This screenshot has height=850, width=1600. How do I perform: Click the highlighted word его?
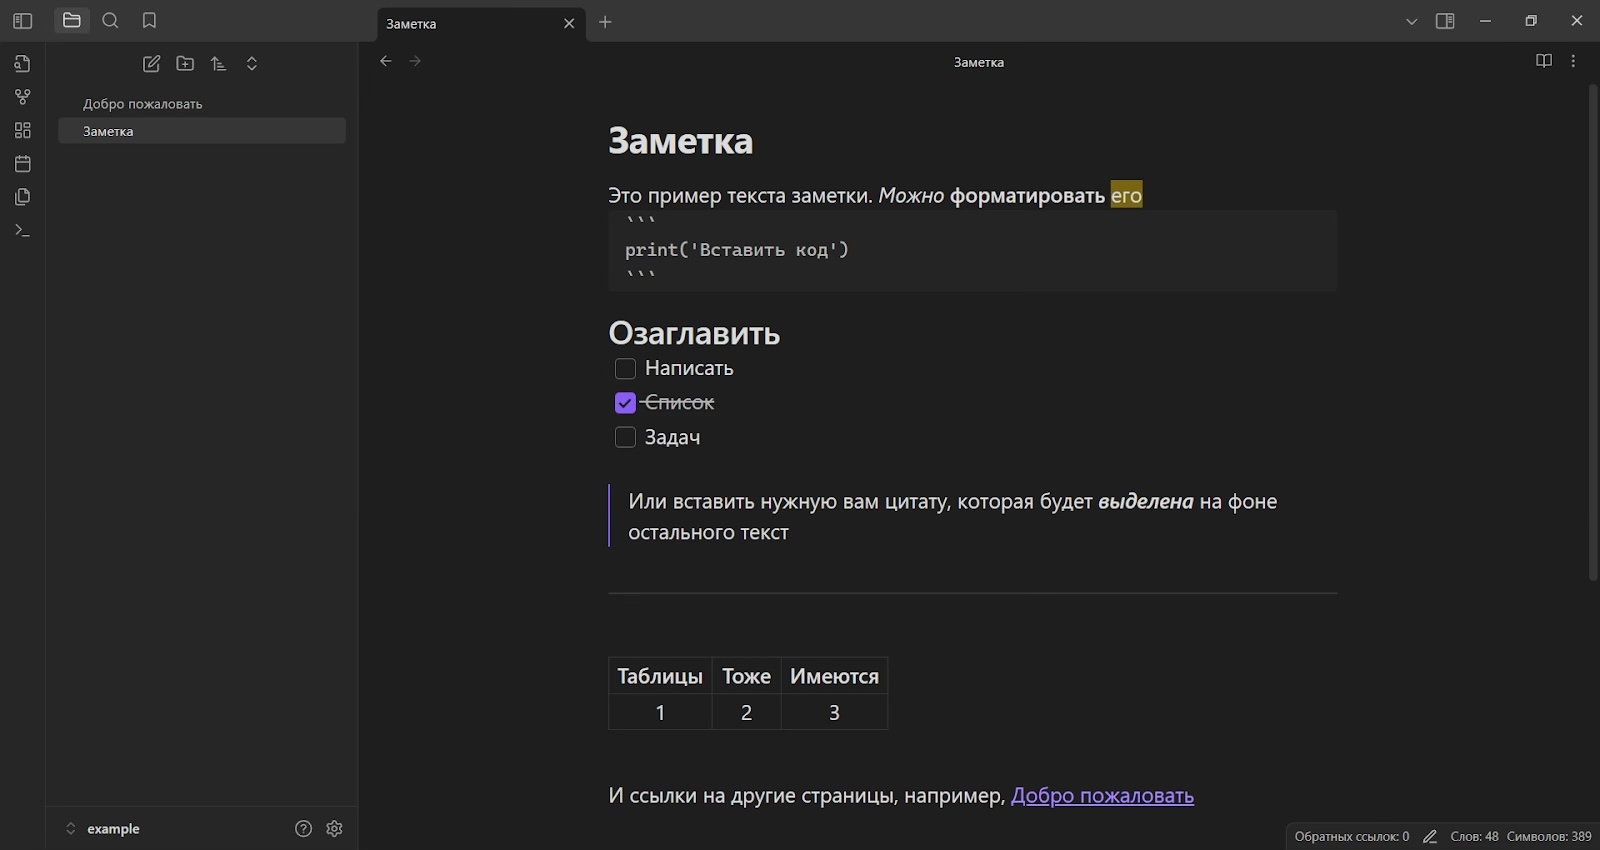coord(1126,196)
